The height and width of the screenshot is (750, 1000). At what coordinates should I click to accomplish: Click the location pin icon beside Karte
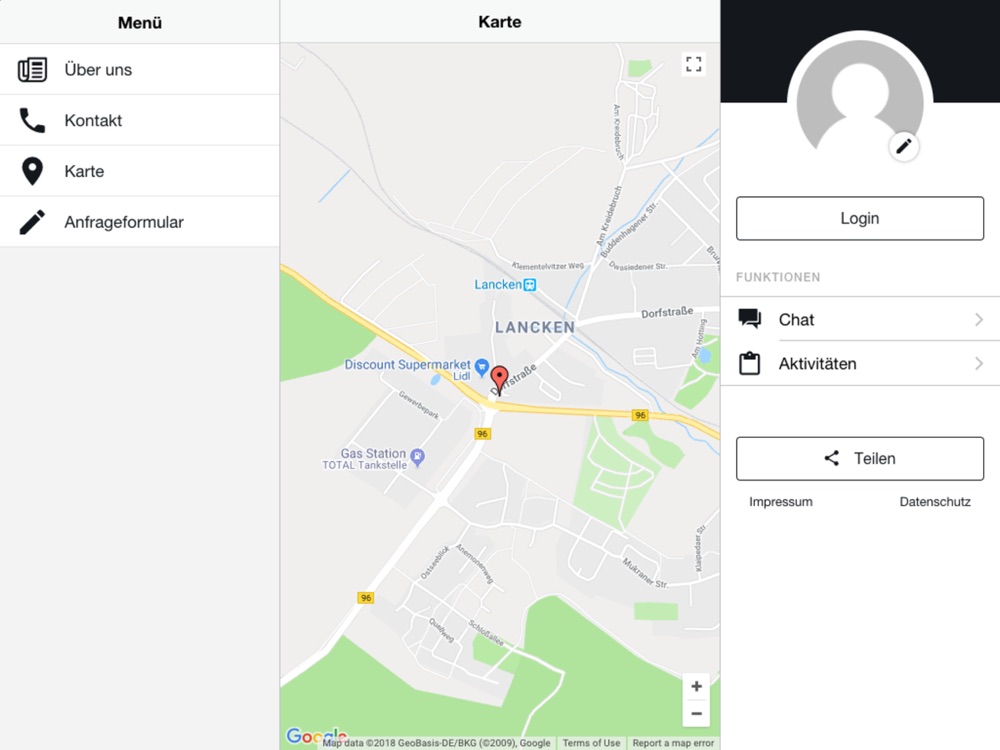click(x=32, y=171)
